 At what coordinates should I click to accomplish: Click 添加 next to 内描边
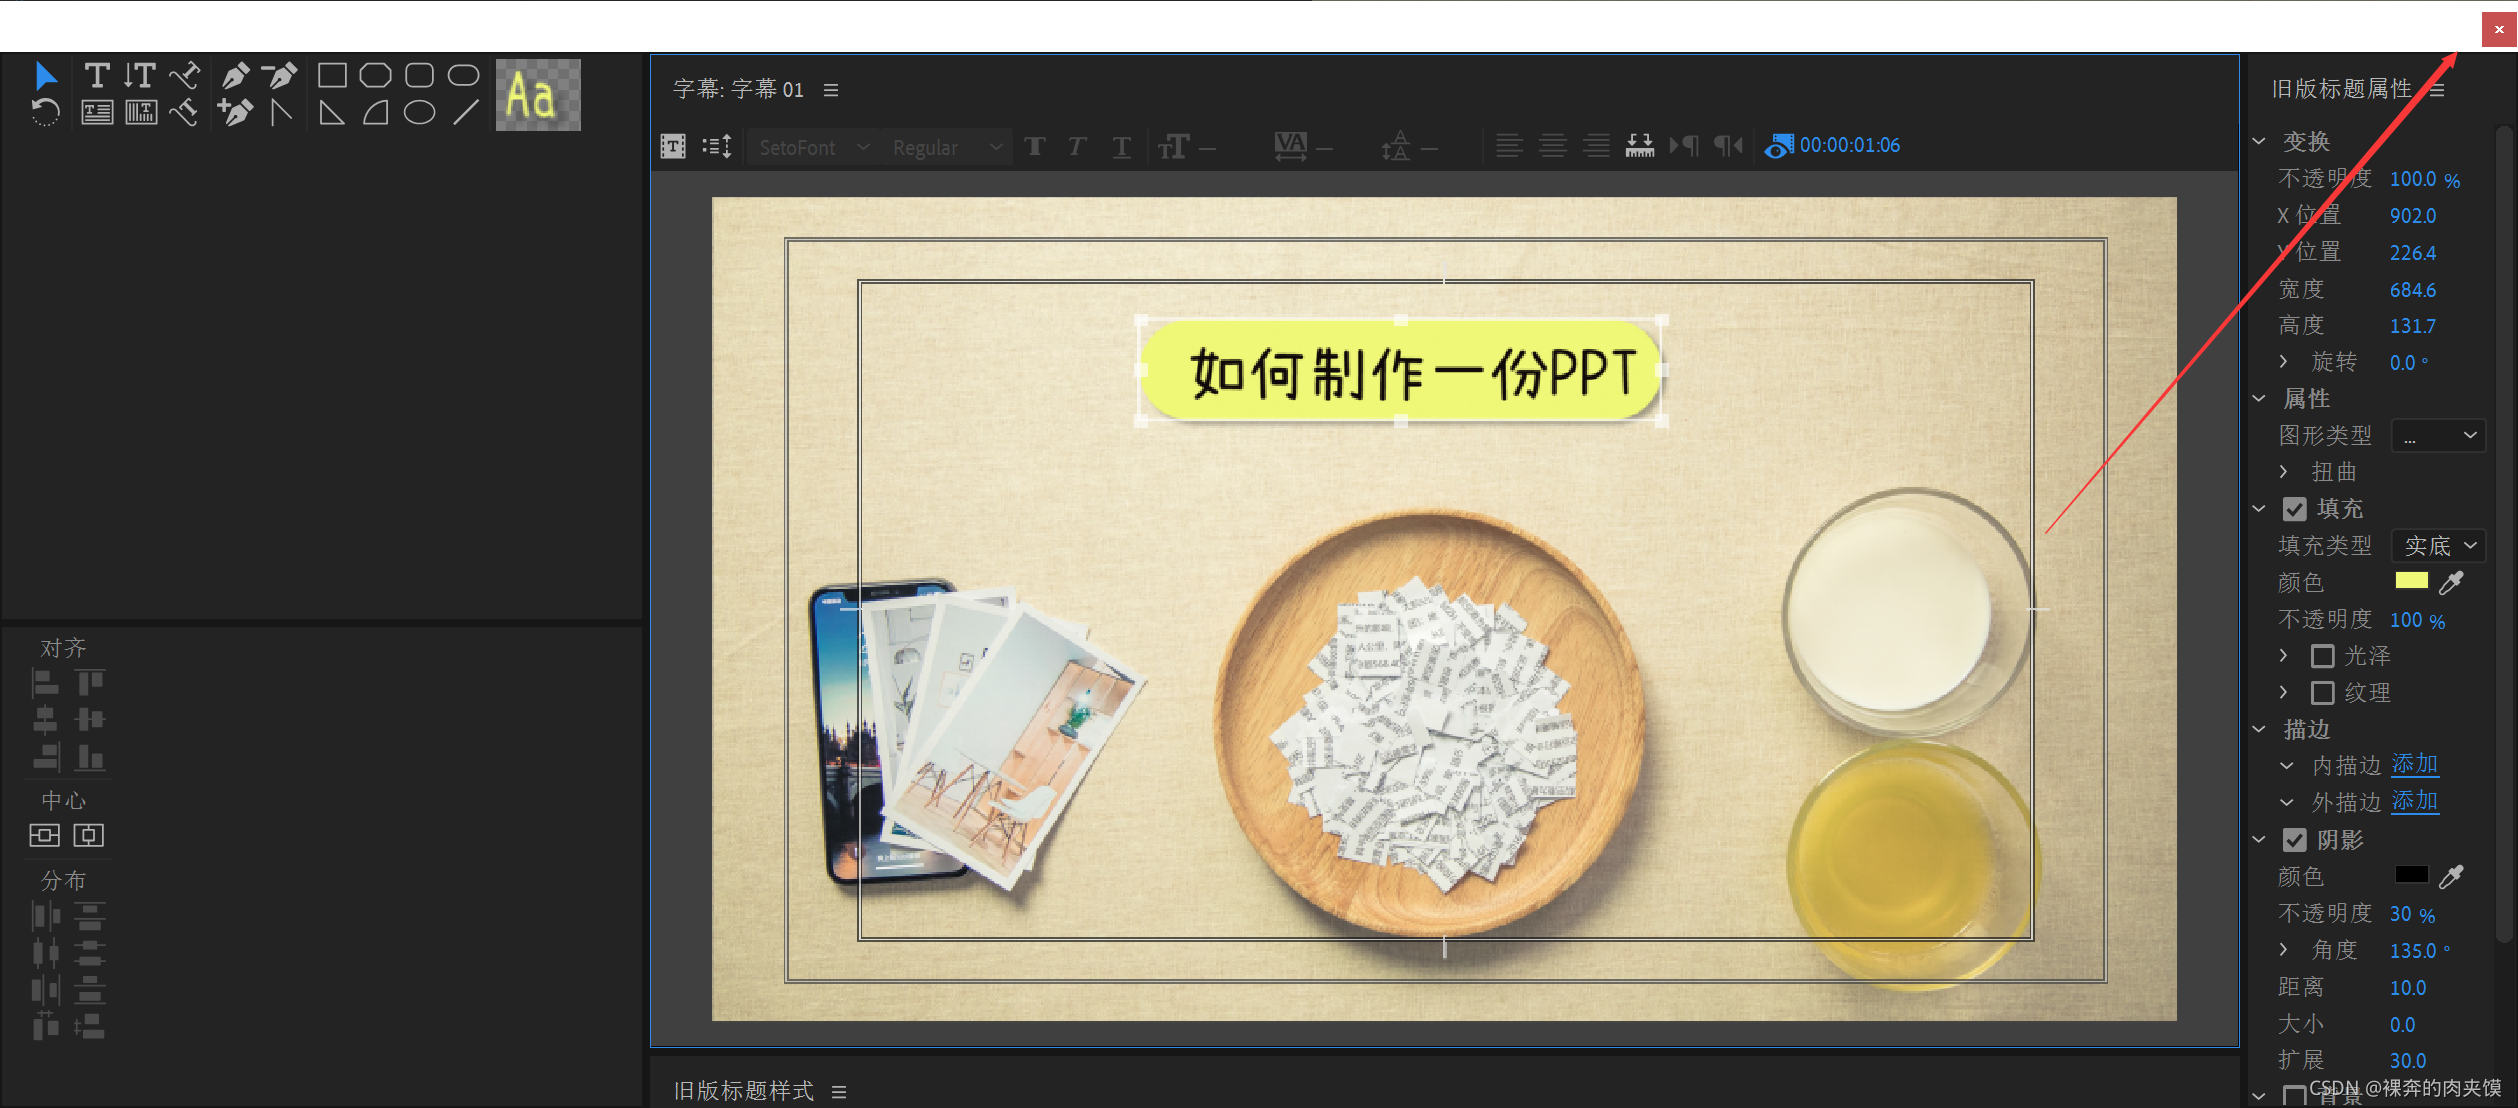(x=2414, y=765)
